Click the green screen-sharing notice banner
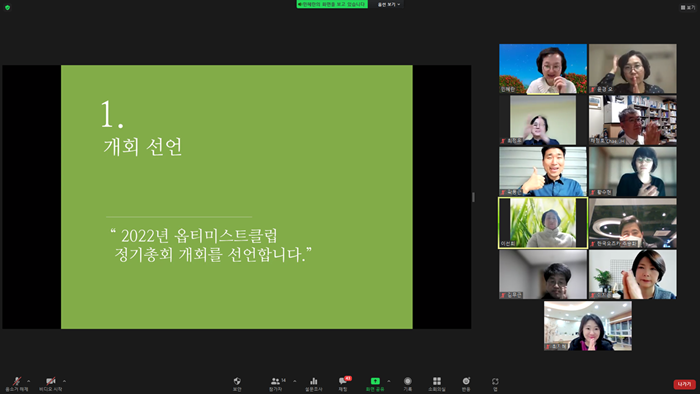The width and height of the screenshot is (700, 394). [x=332, y=4]
